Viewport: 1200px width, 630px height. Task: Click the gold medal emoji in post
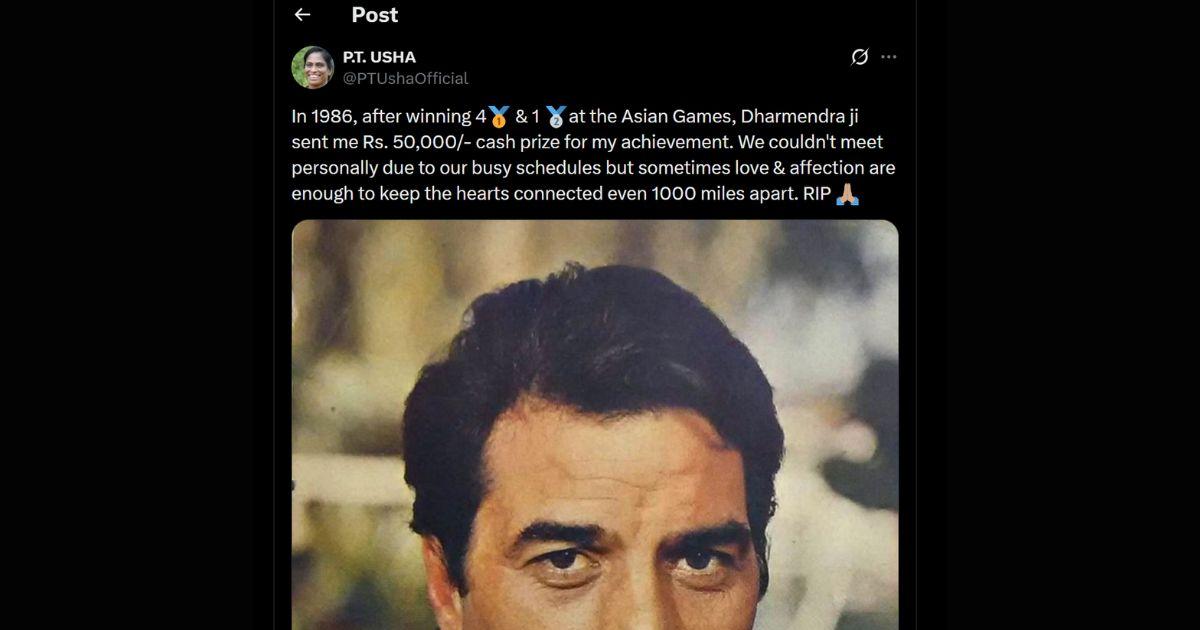(x=500, y=117)
